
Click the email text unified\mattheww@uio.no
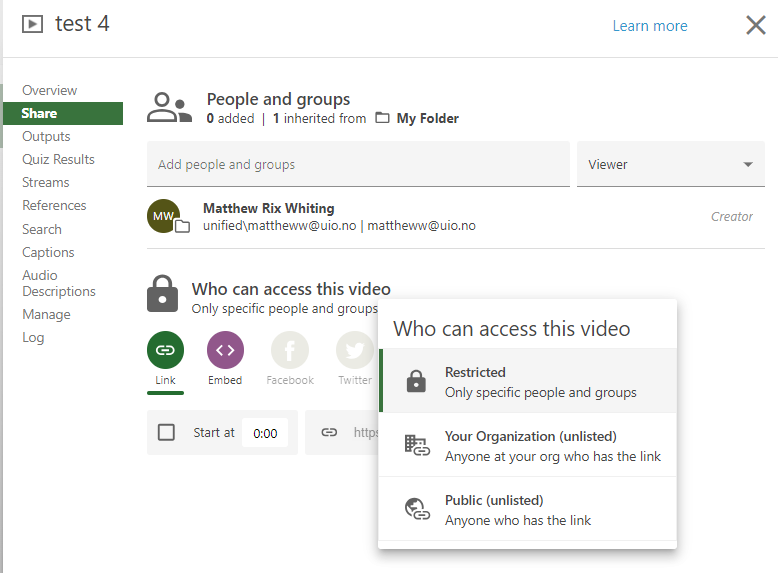(x=279, y=226)
